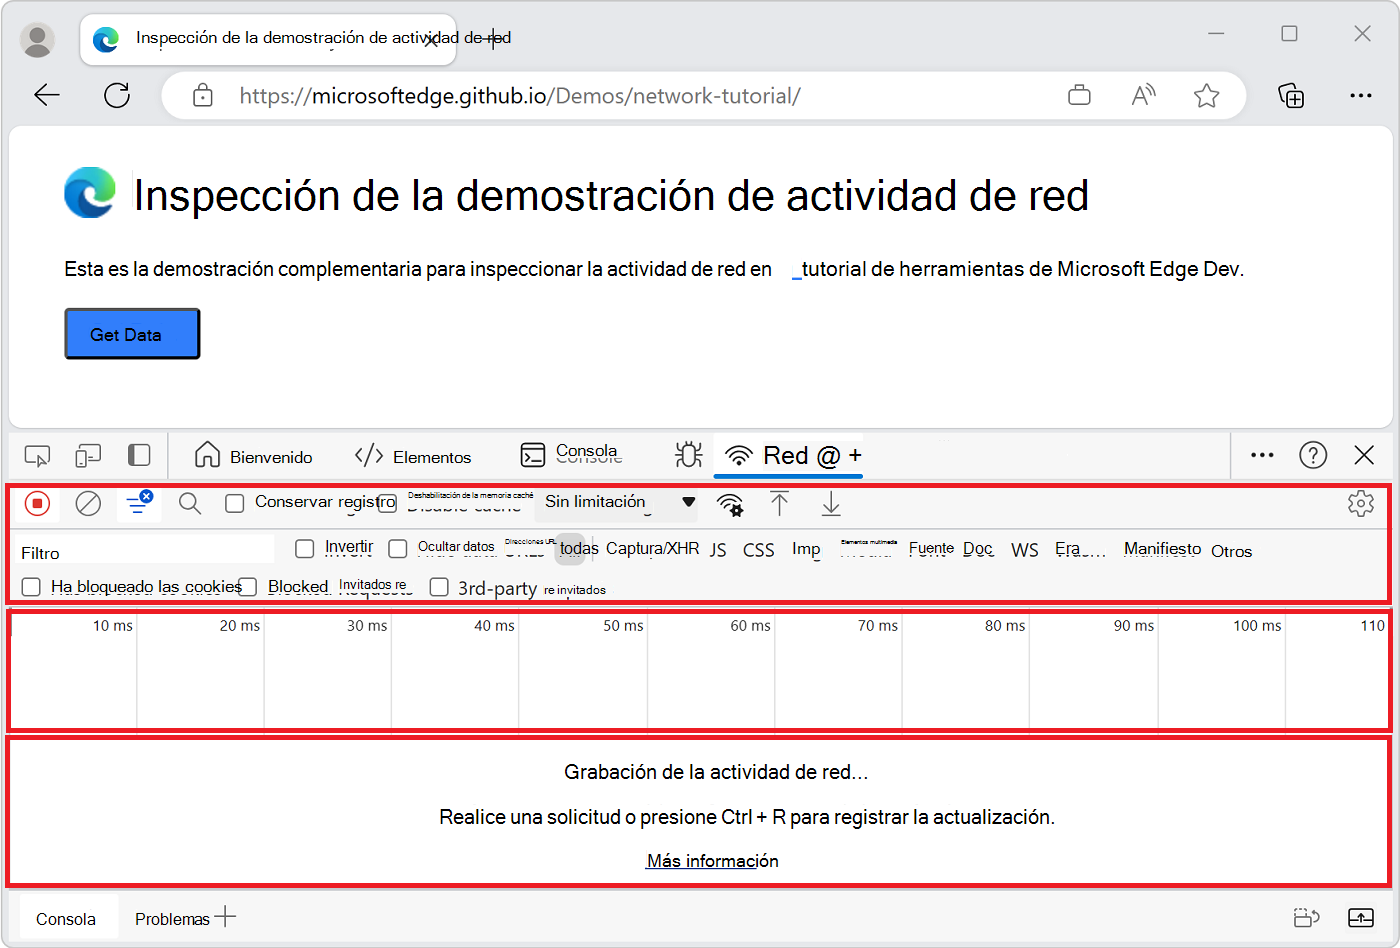Clear the network requests log
Image resolution: width=1400 pixels, height=948 pixels.
click(x=87, y=504)
